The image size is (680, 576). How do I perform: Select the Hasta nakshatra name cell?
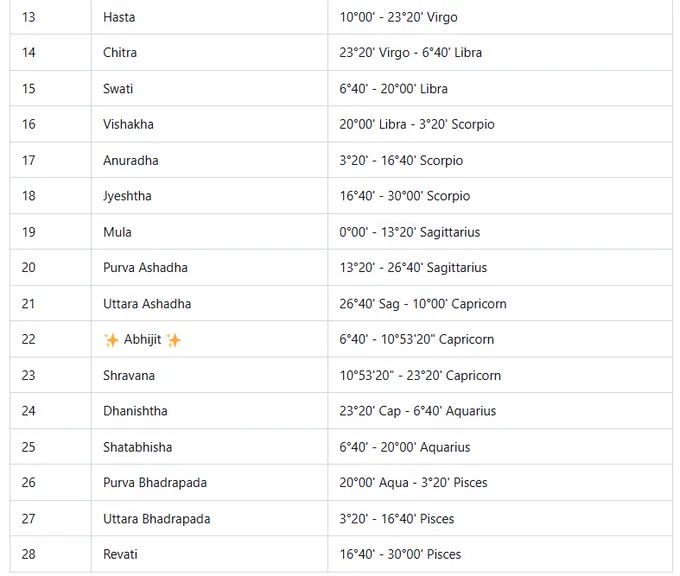click(209, 17)
